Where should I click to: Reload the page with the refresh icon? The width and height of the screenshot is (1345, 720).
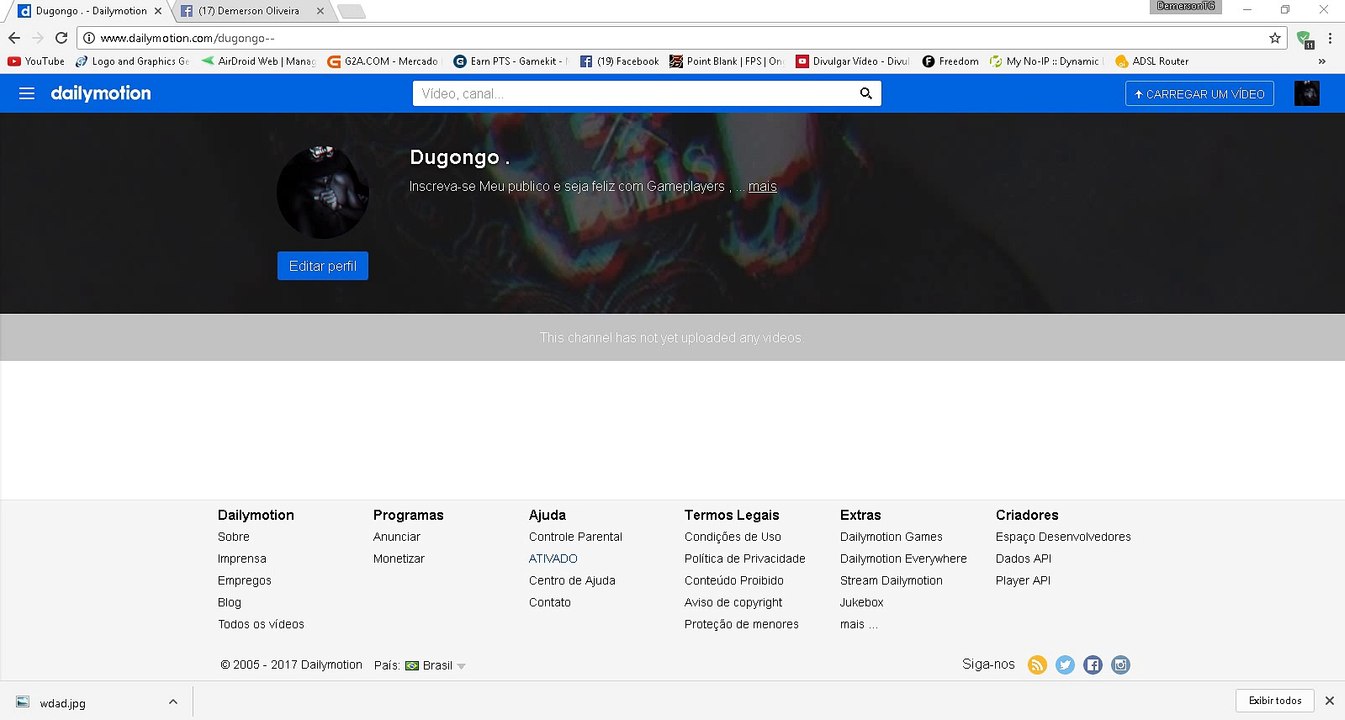click(x=61, y=38)
